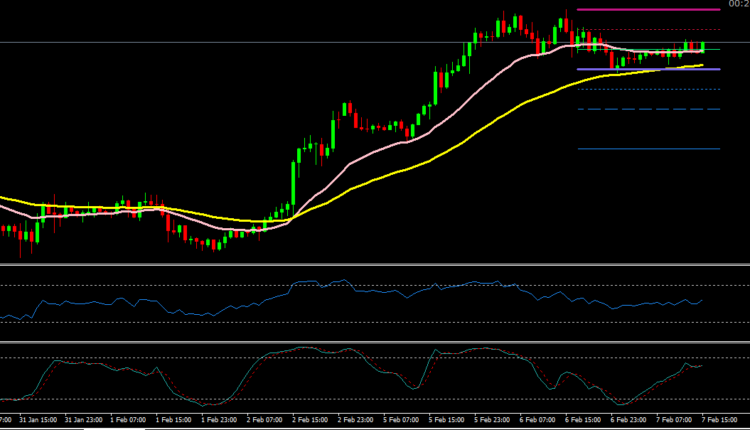
Task: Select the stochastic oscillator line in bottom panel
Action: click(300, 352)
